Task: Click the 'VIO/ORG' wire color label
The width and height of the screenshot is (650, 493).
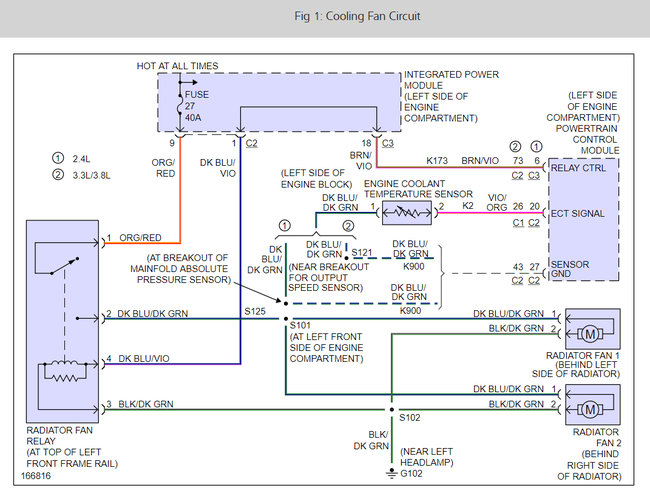Action: tap(497, 202)
